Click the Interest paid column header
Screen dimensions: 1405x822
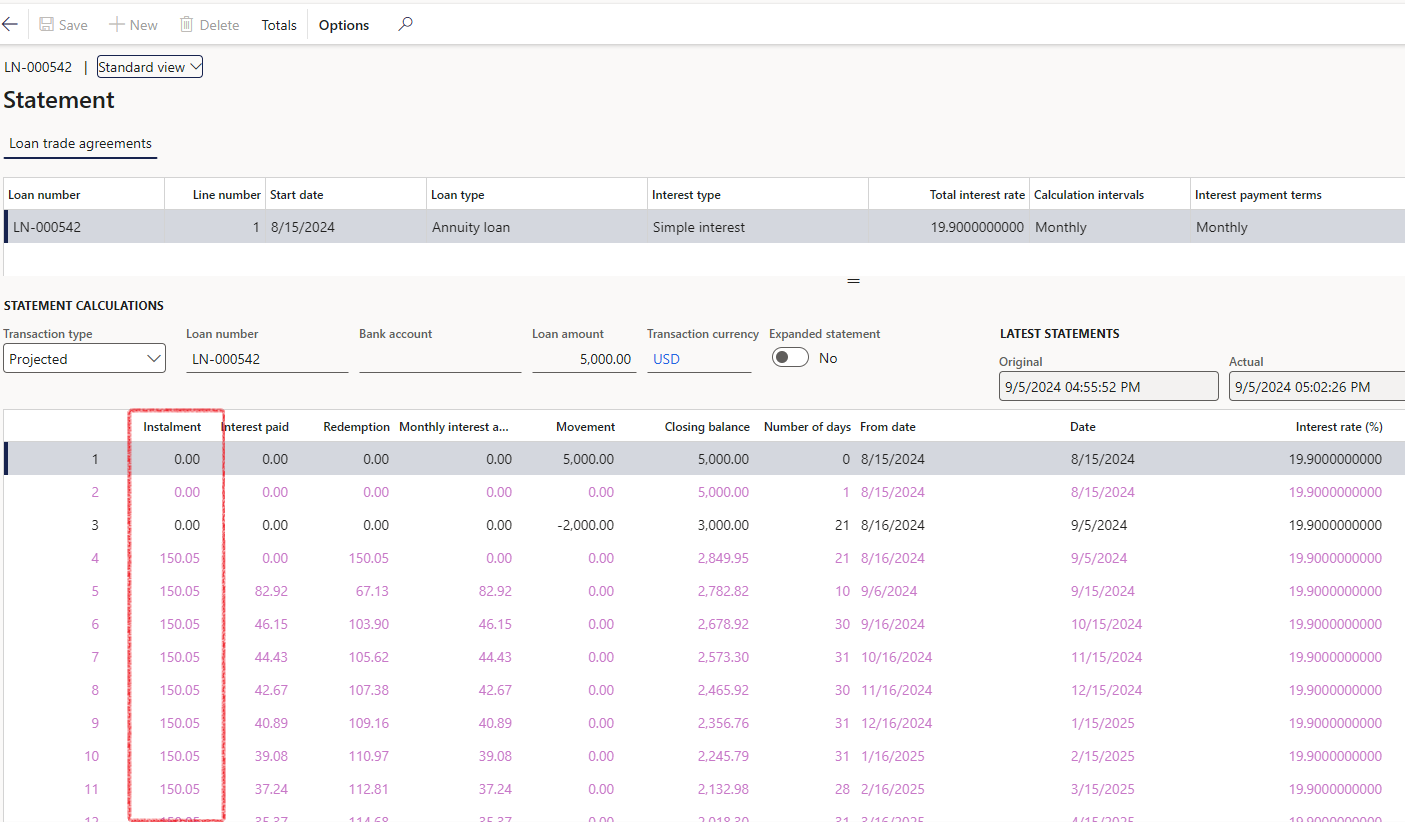(255, 427)
